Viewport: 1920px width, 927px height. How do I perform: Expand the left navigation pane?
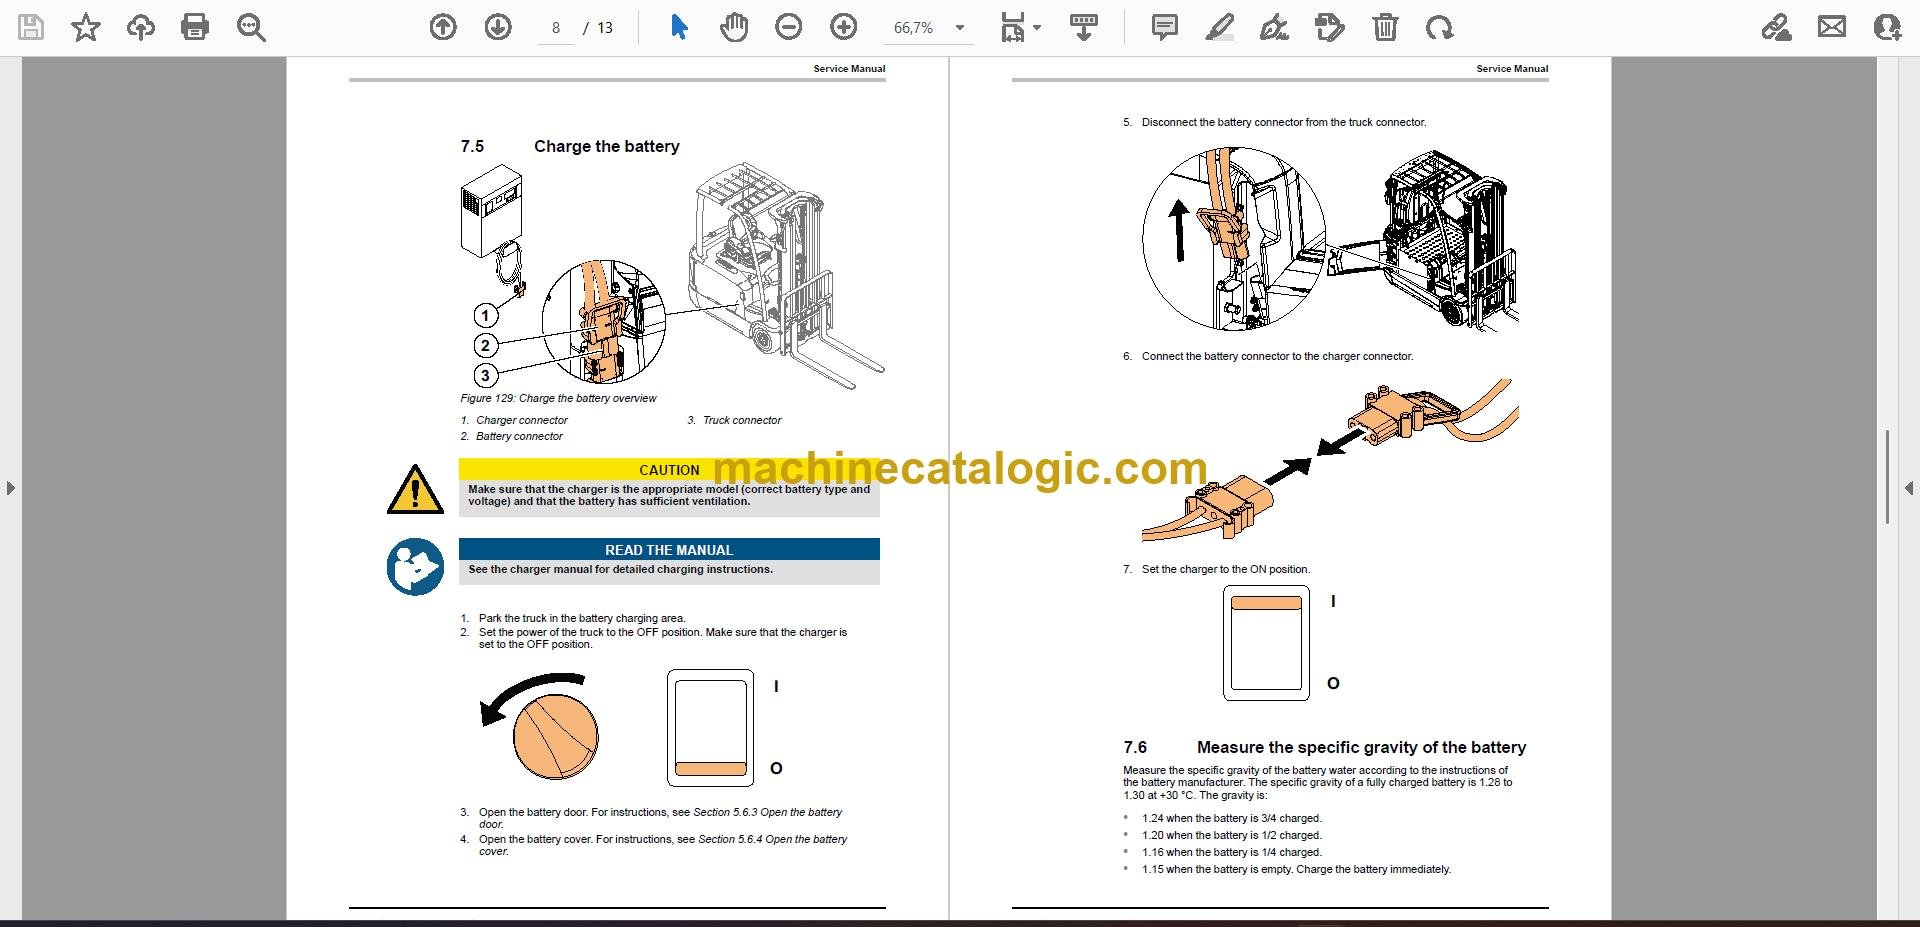[x=10, y=488]
